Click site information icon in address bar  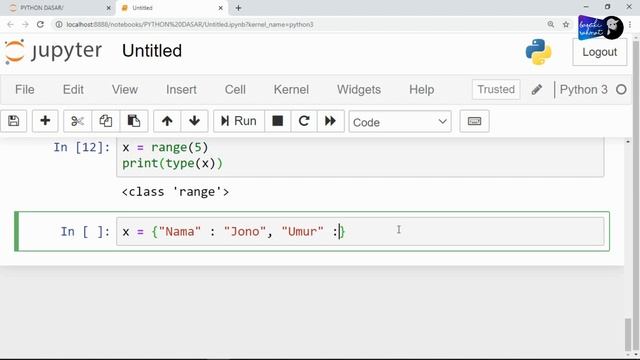pos(59,24)
